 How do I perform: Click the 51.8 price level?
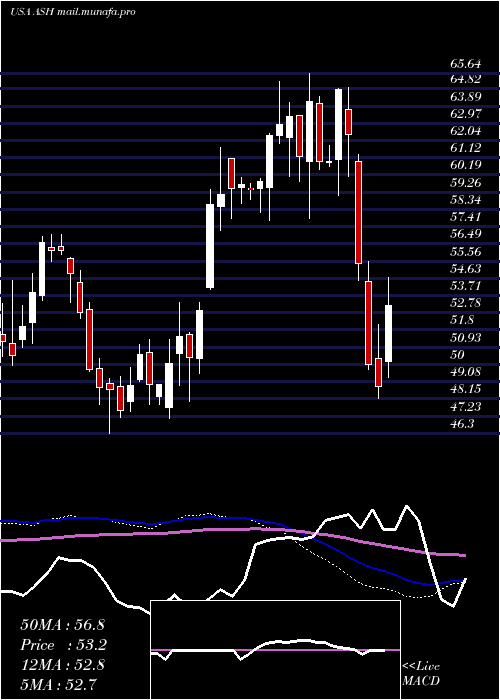tap(462, 321)
